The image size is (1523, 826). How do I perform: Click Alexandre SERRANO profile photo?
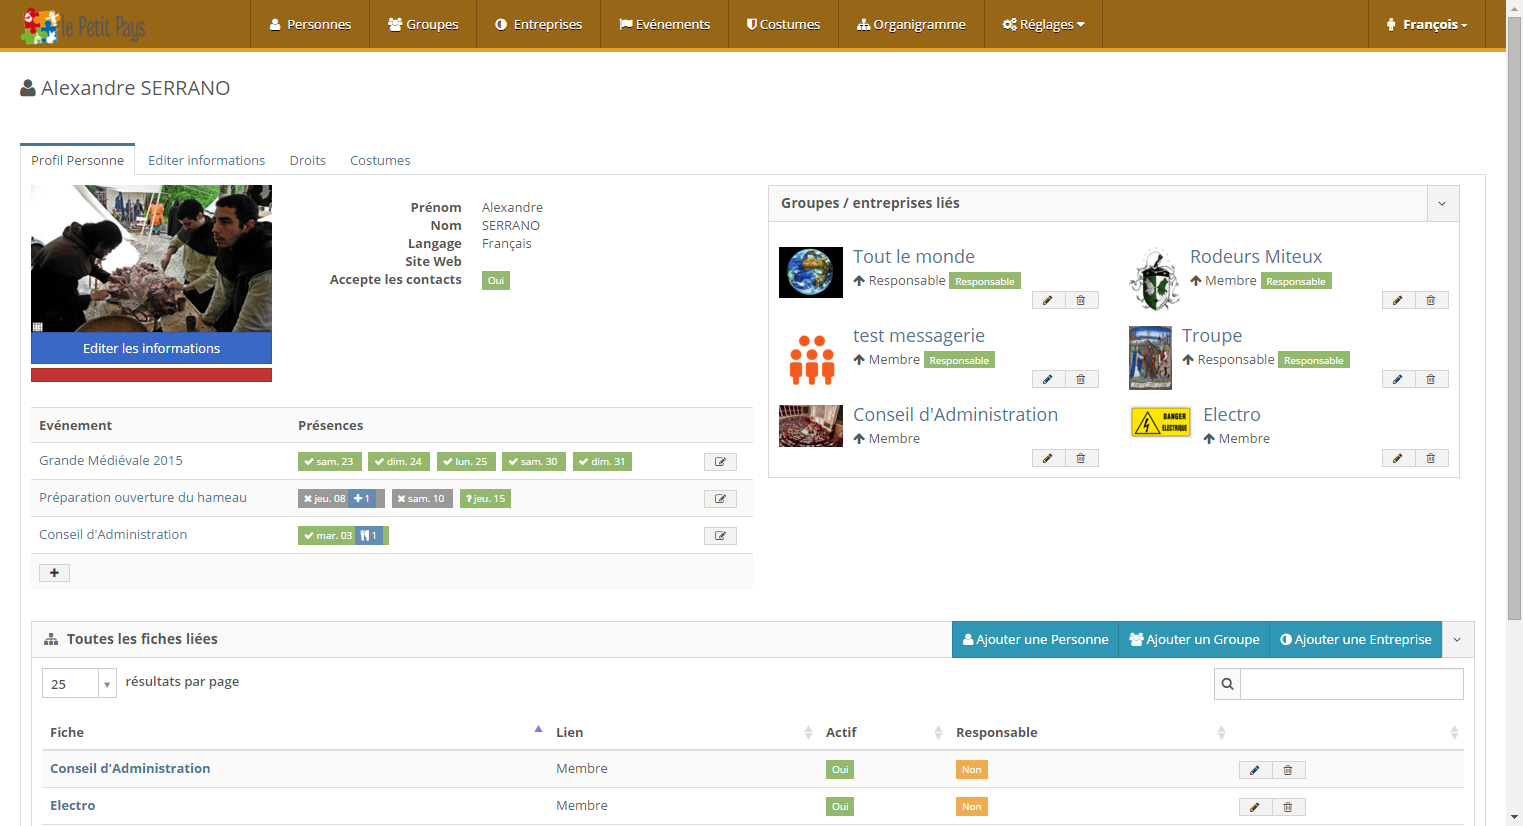151,258
